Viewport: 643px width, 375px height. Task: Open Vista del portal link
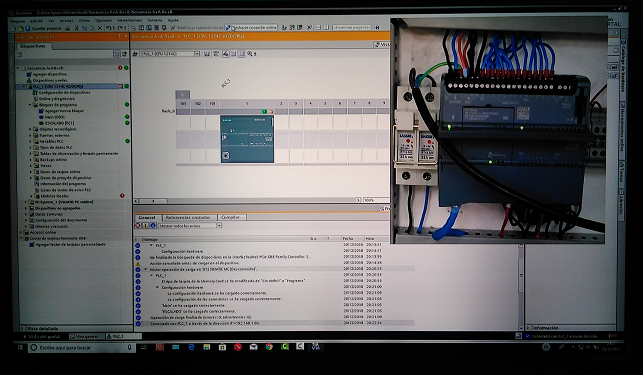[x=41, y=336]
